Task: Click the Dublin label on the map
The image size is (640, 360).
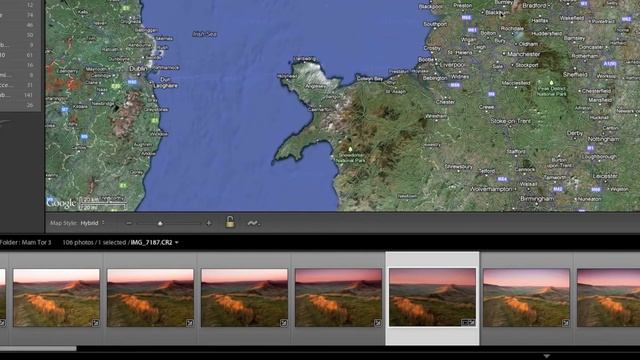Action: tap(138, 69)
